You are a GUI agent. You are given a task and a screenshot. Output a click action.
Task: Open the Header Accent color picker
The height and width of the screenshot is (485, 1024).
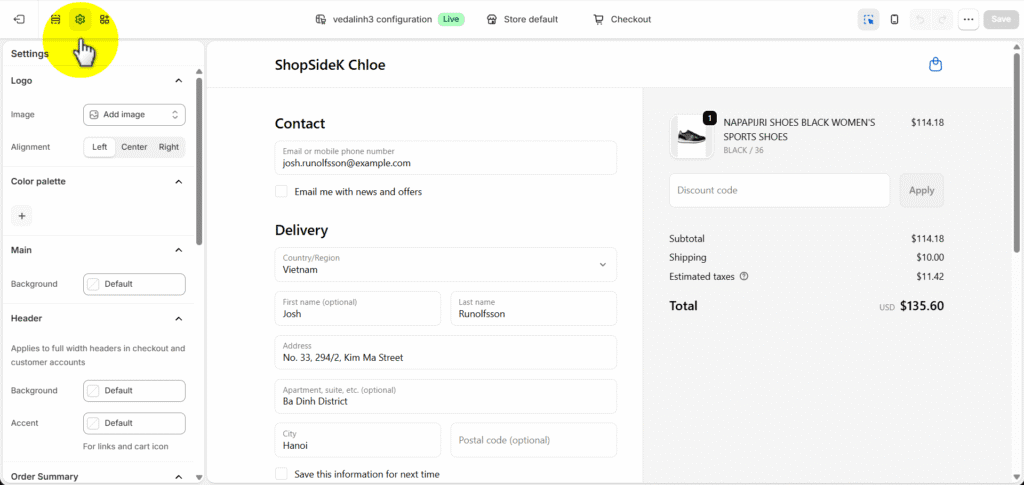point(135,423)
